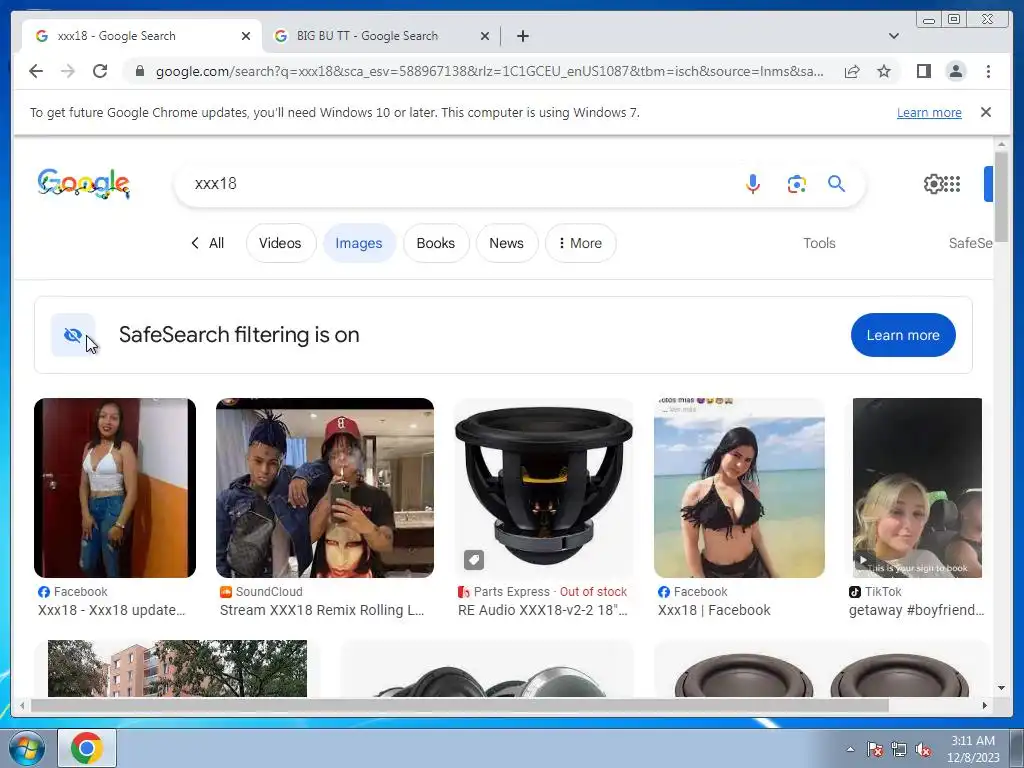1024x768 pixels.
Task: Search by image with Google Lens icon
Action: (x=796, y=184)
